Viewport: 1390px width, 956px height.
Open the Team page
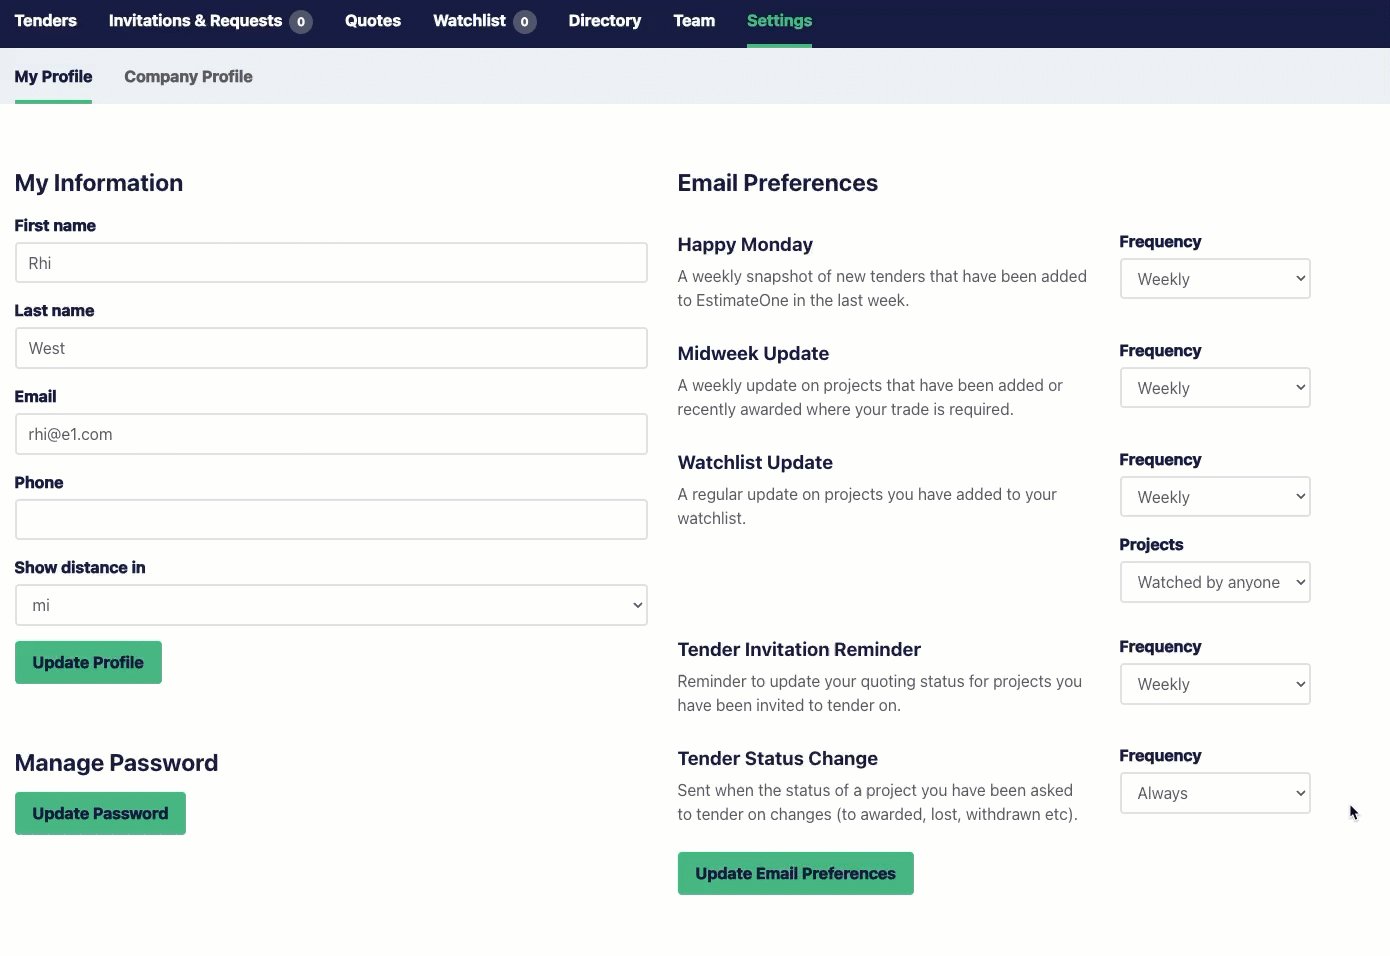click(x=694, y=21)
